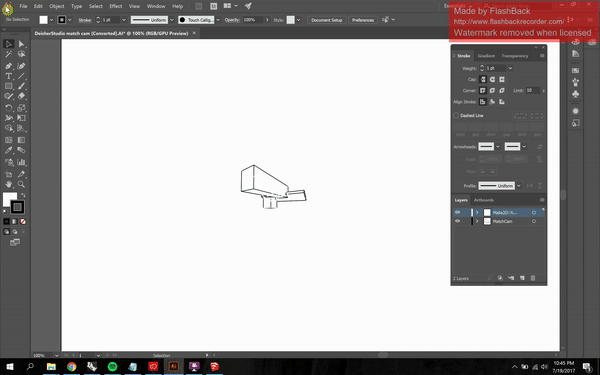Select the Eyedropper tool
This screenshot has width=600, height=375.
8,150
